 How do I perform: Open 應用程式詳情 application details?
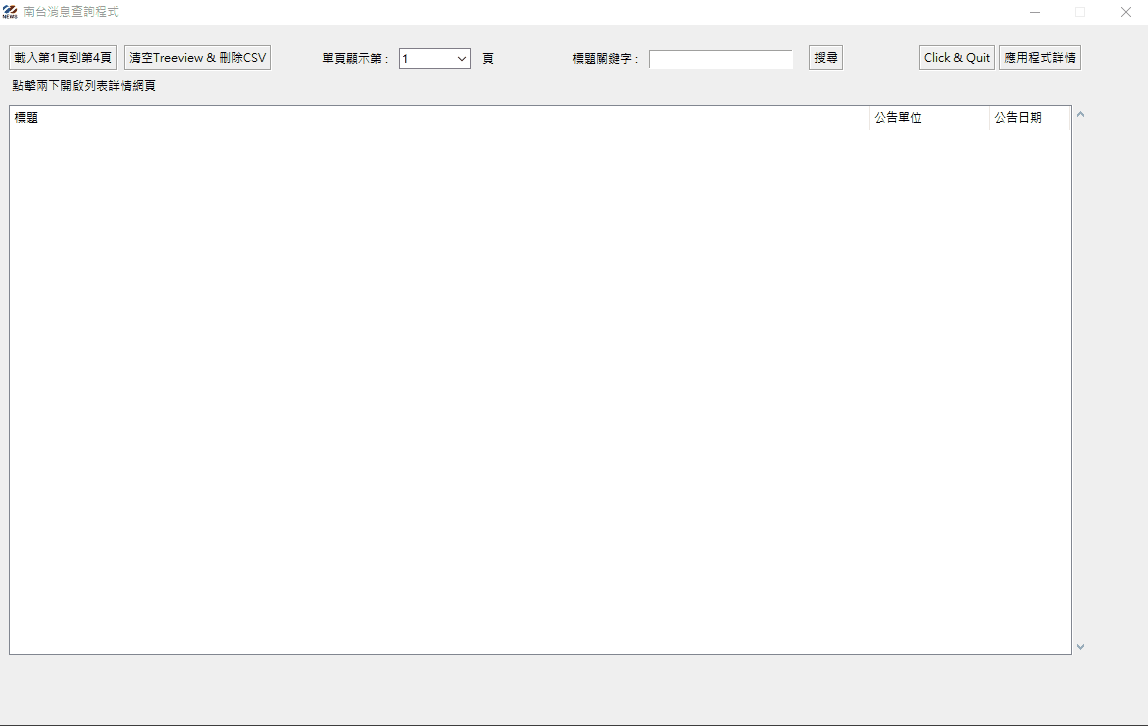(1039, 58)
